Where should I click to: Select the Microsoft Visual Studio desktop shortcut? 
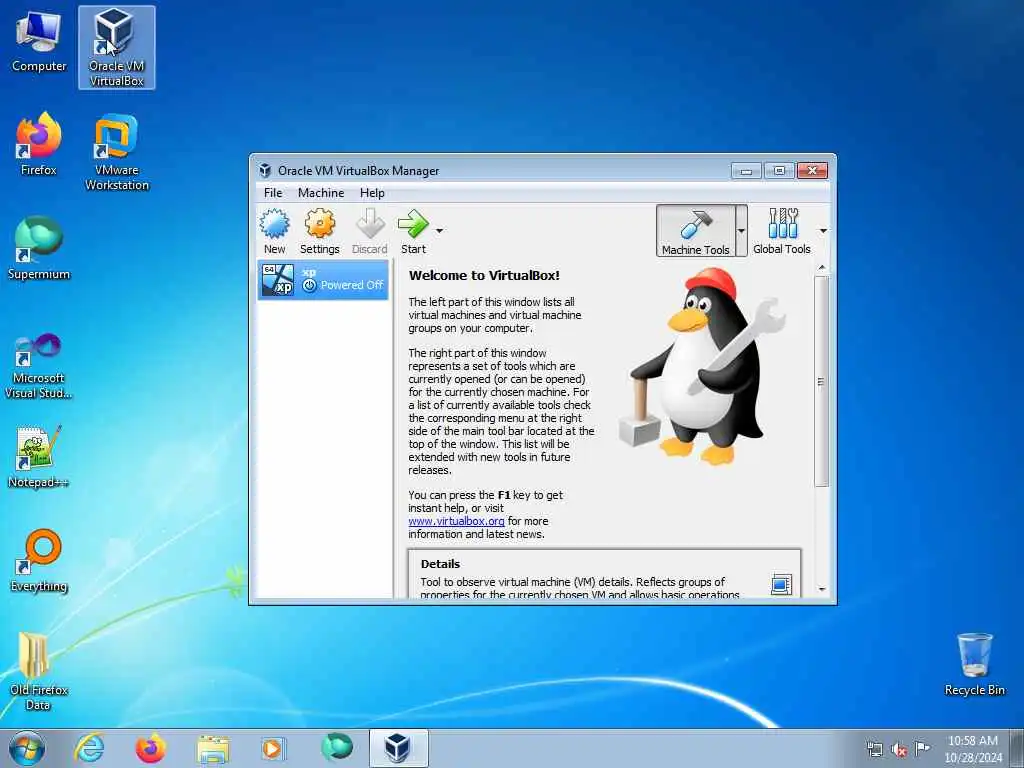pyautogui.click(x=39, y=366)
